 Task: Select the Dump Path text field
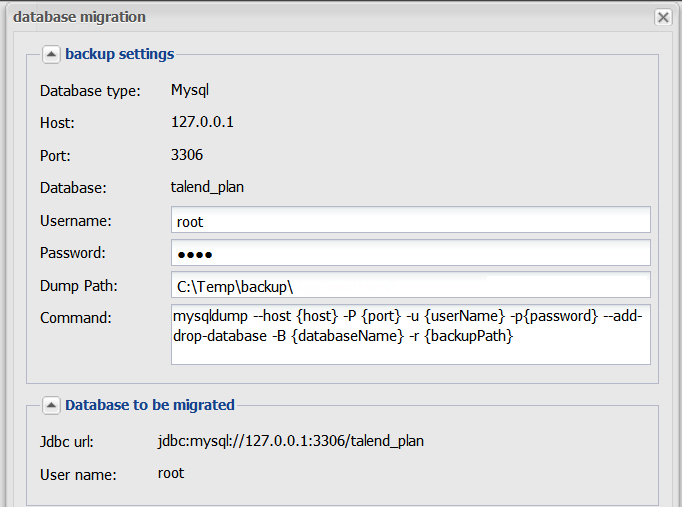click(x=410, y=285)
